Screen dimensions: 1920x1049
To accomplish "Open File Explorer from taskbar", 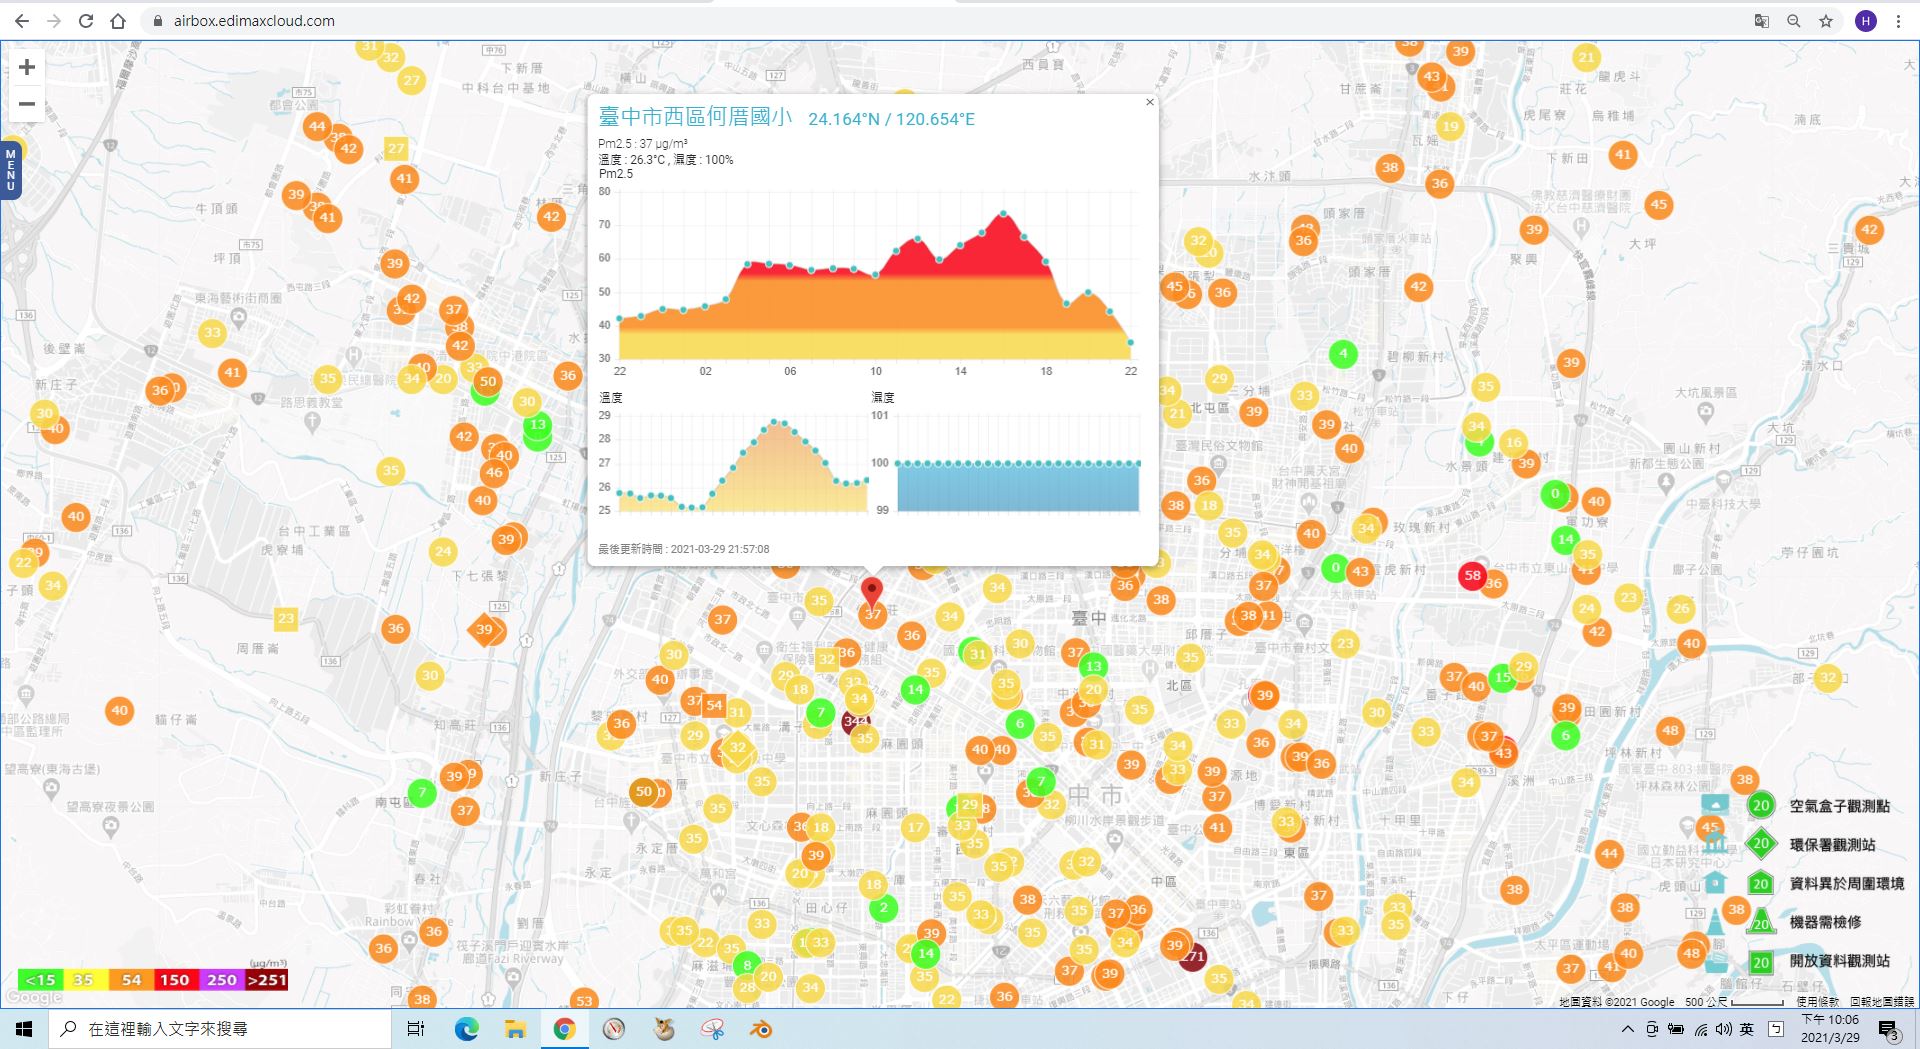I will point(515,1029).
